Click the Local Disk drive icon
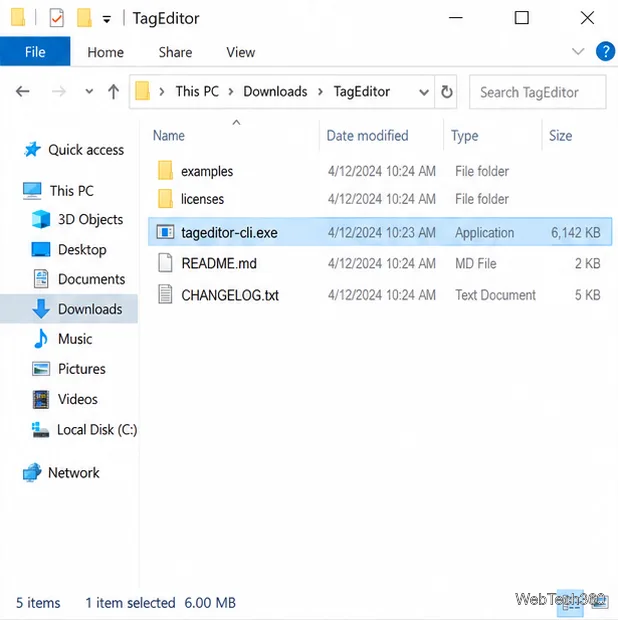This screenshot has width=618, height=620. pos(40,430)
